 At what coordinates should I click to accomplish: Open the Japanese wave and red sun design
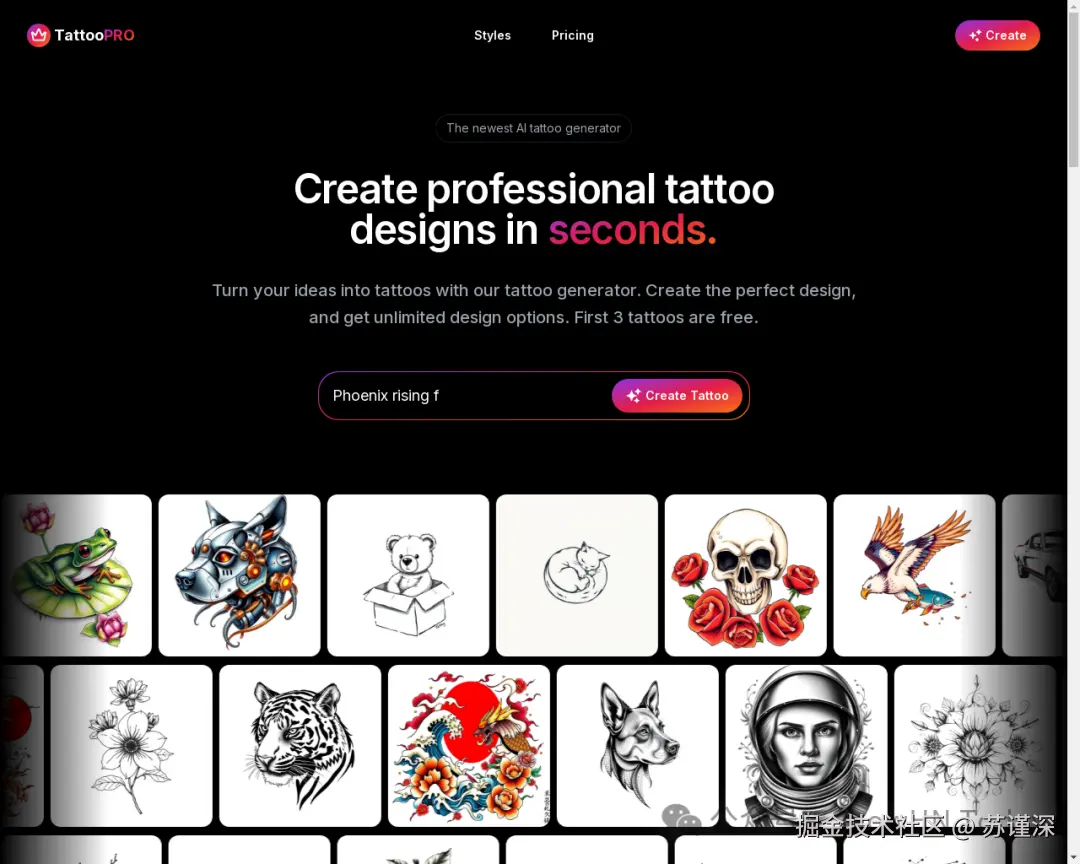[468, 745]
